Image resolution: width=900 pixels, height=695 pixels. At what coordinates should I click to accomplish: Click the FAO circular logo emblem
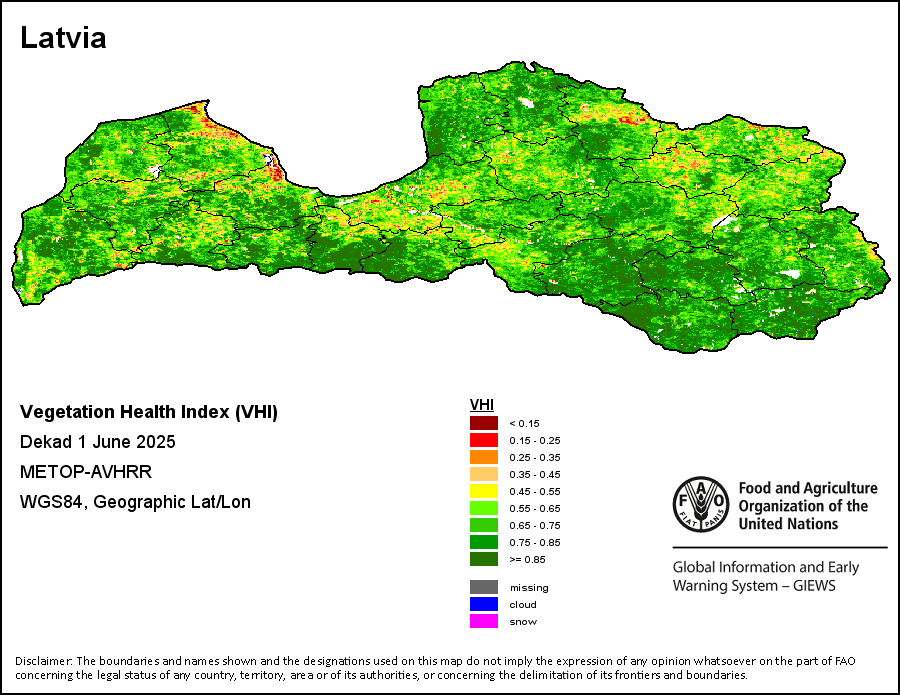click(701, 504)
